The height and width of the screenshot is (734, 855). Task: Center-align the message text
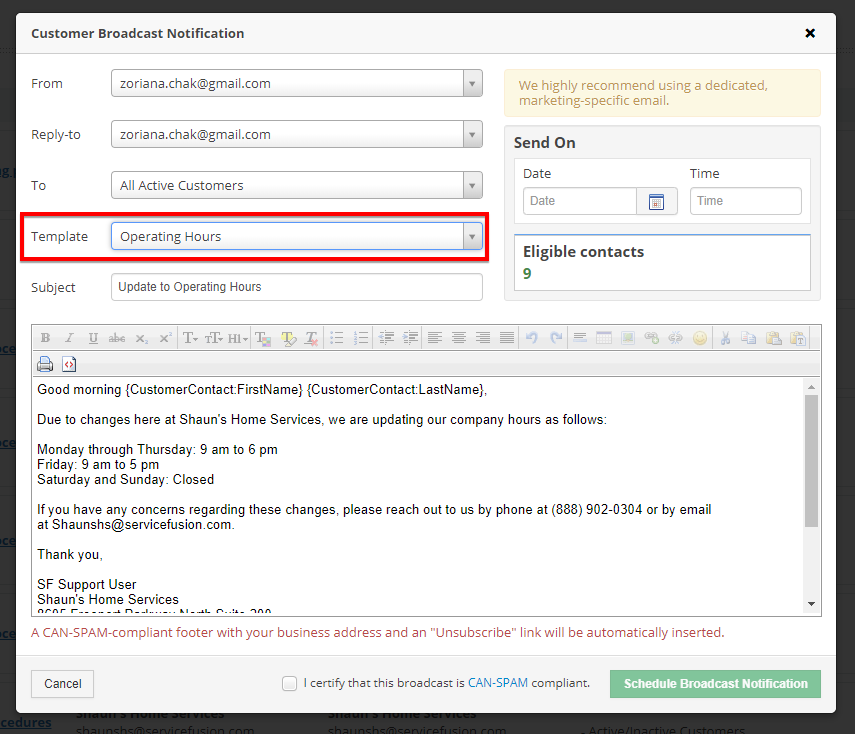(459, 338)
